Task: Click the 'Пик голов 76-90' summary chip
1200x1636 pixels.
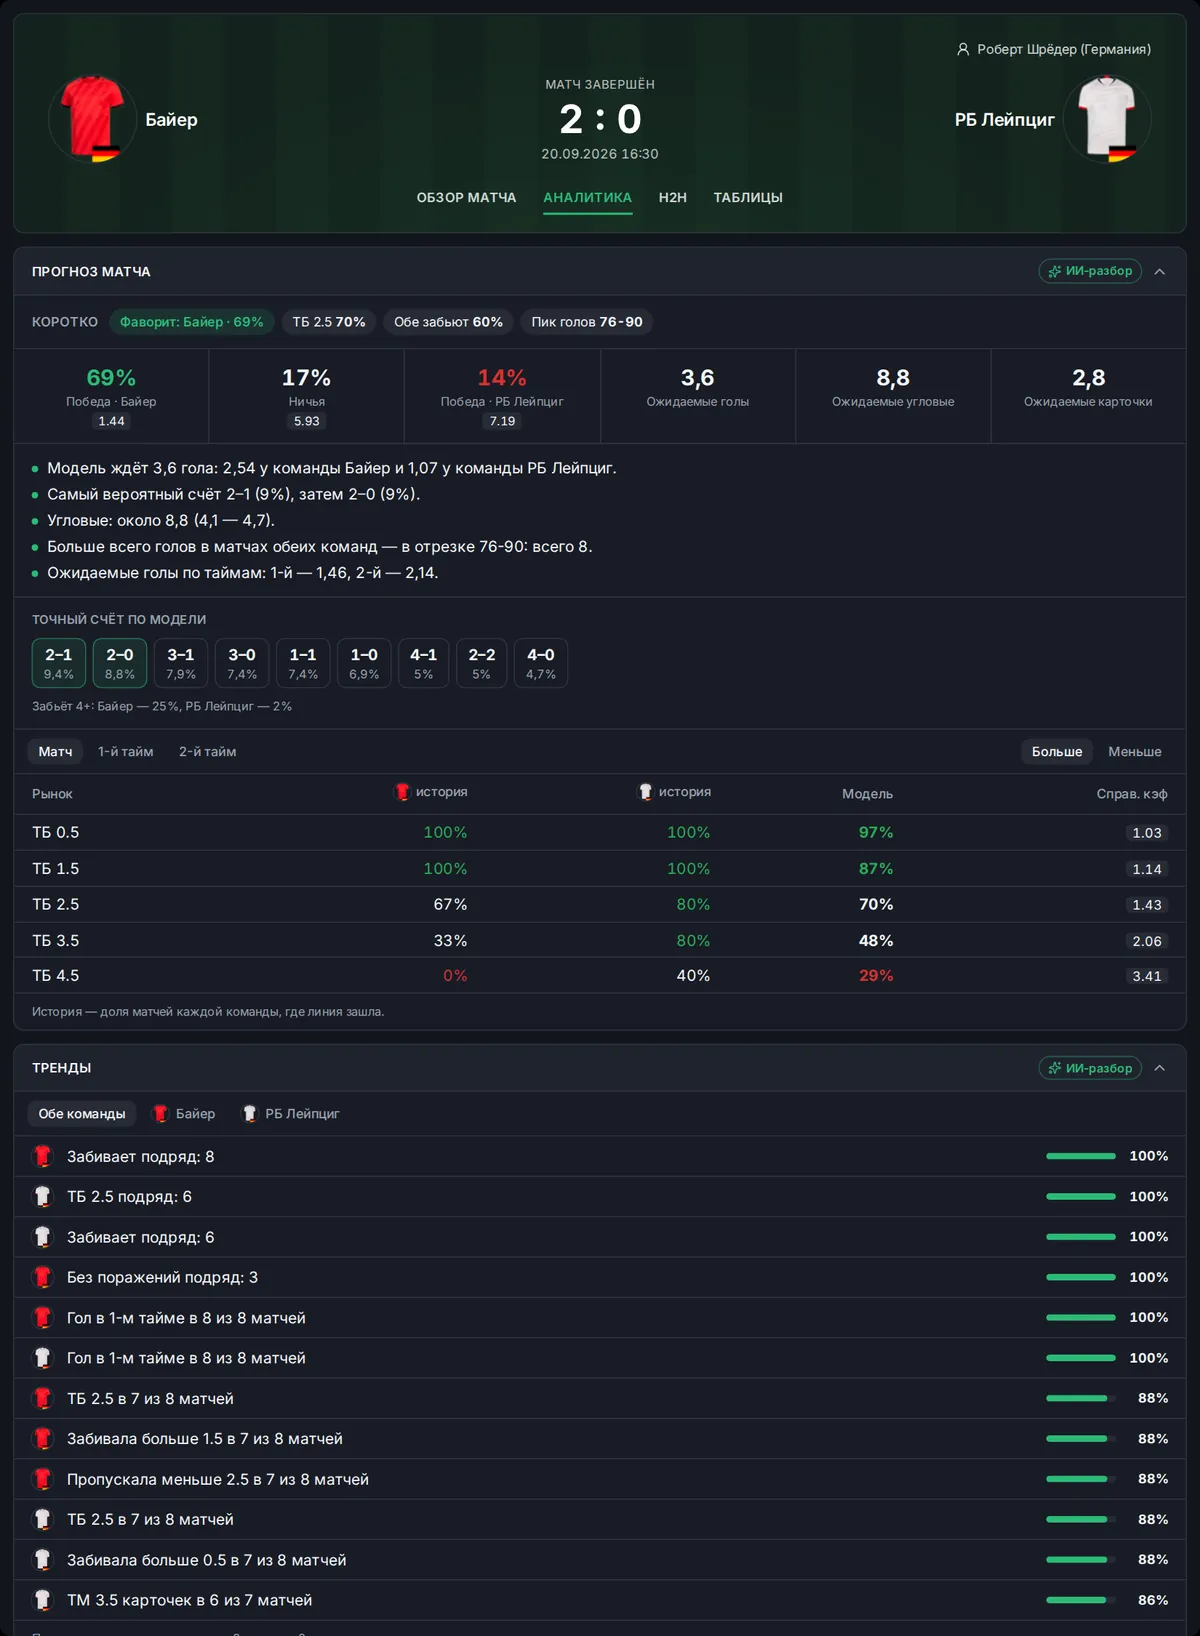Action: pos(587,322)
